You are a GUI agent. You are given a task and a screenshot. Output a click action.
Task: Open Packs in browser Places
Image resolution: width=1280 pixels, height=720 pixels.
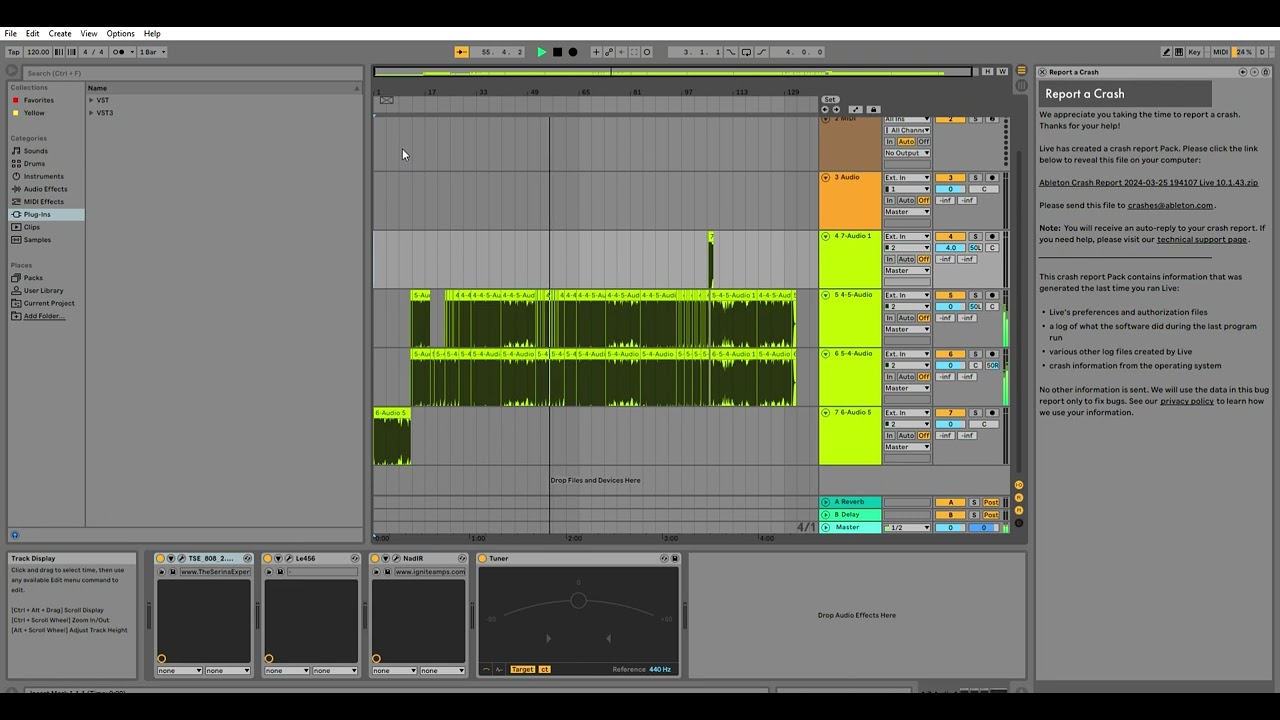click(33, 278)
